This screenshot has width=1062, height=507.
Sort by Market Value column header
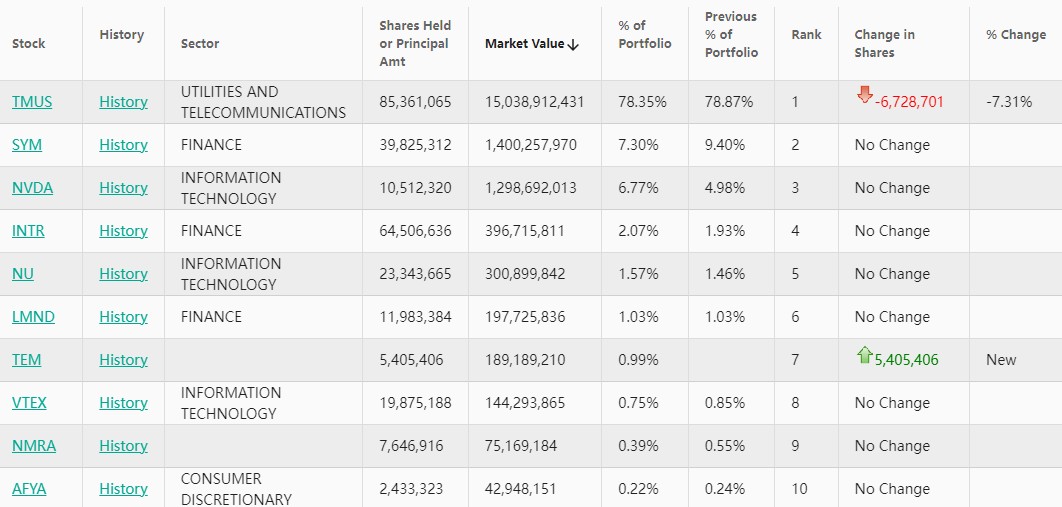click(531, 44)
